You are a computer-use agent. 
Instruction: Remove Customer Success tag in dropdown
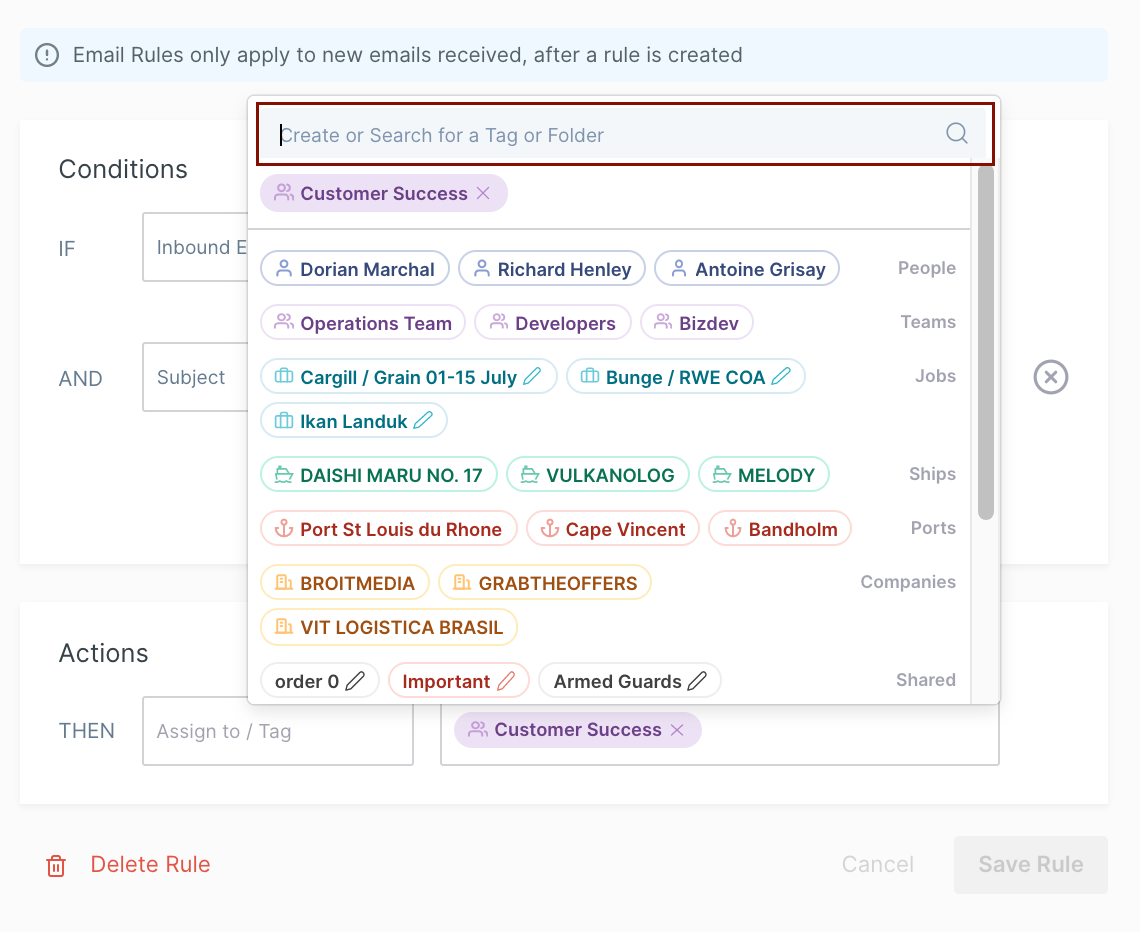coord(483,194)
